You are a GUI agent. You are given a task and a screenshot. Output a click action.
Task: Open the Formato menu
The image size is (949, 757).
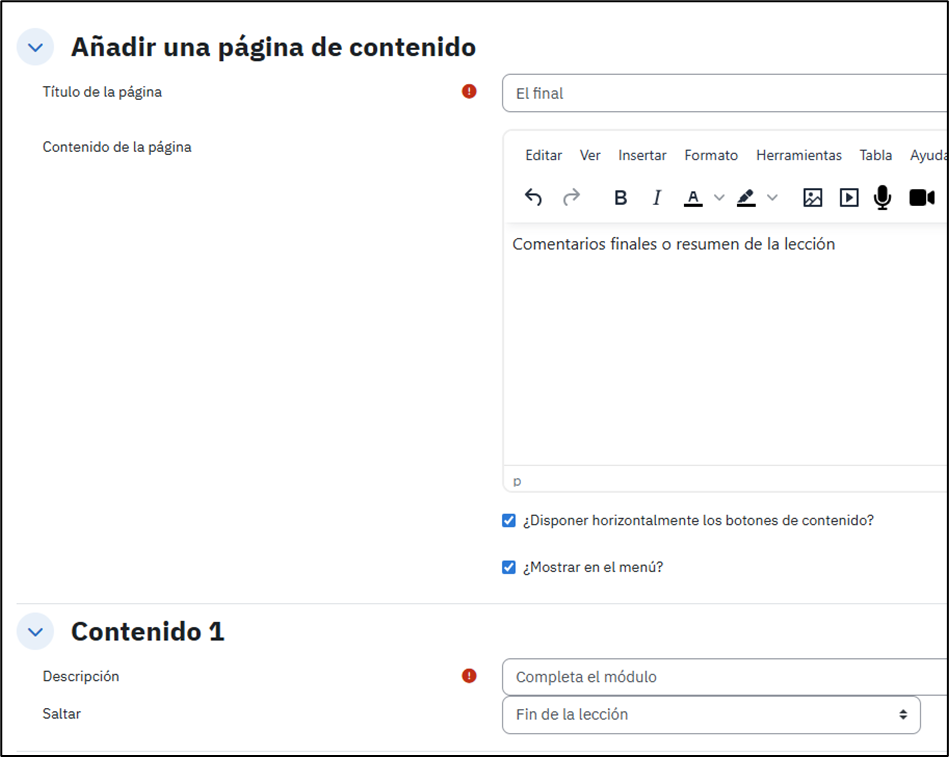coord(711,155)
